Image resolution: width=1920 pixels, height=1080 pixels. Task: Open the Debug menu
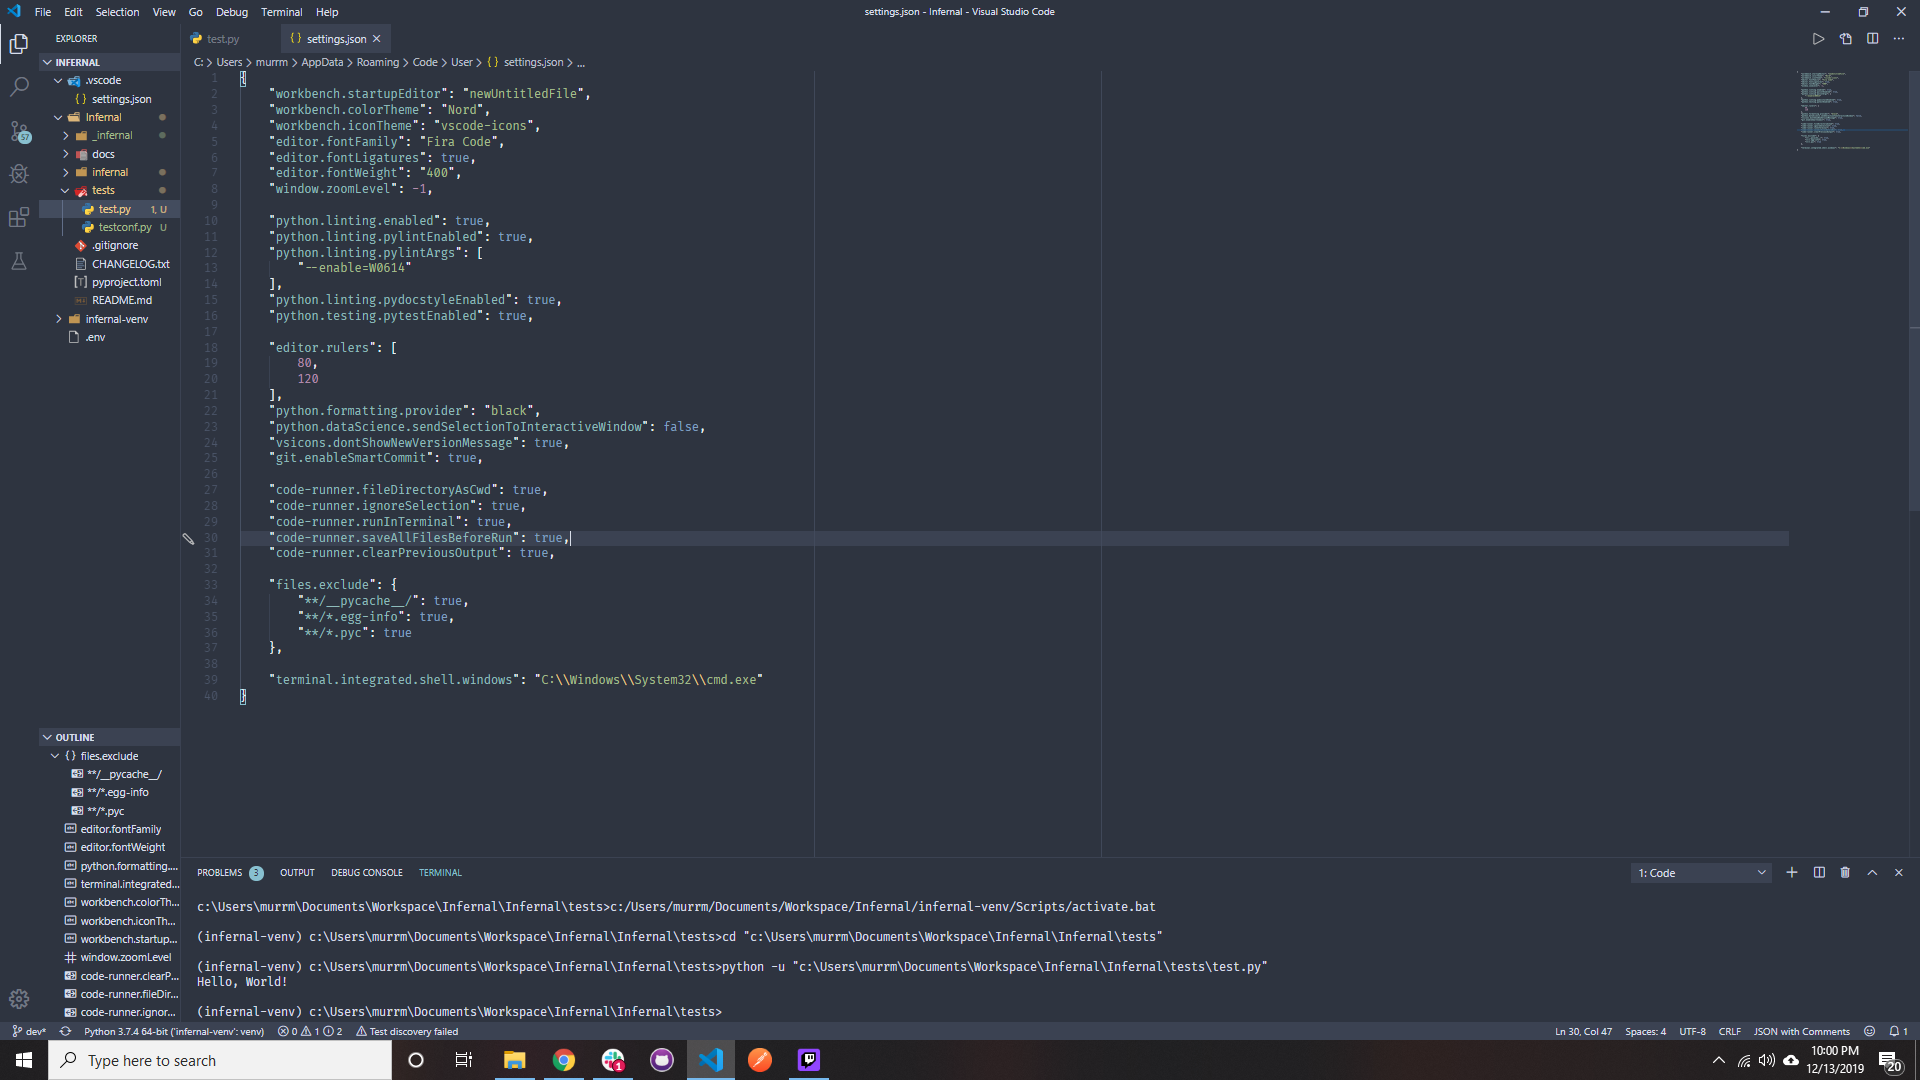click(231, 11)
